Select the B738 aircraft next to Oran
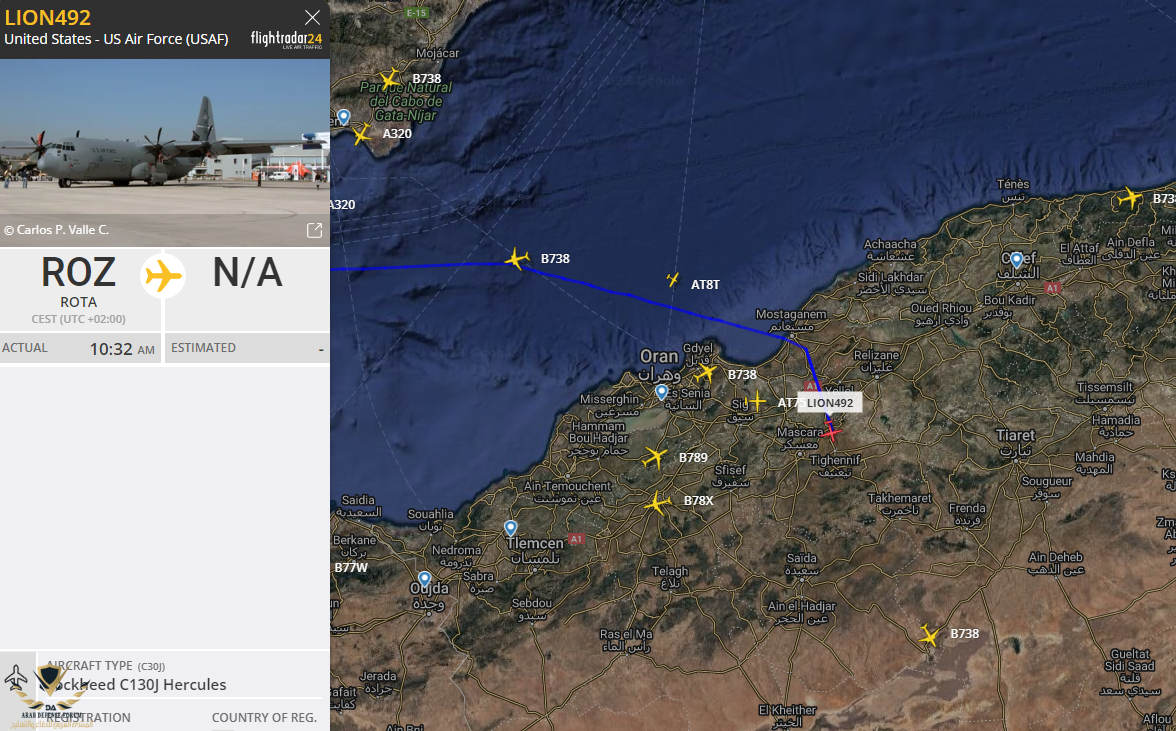Screen dimensions: 1176x731 [x=705, y=373]
